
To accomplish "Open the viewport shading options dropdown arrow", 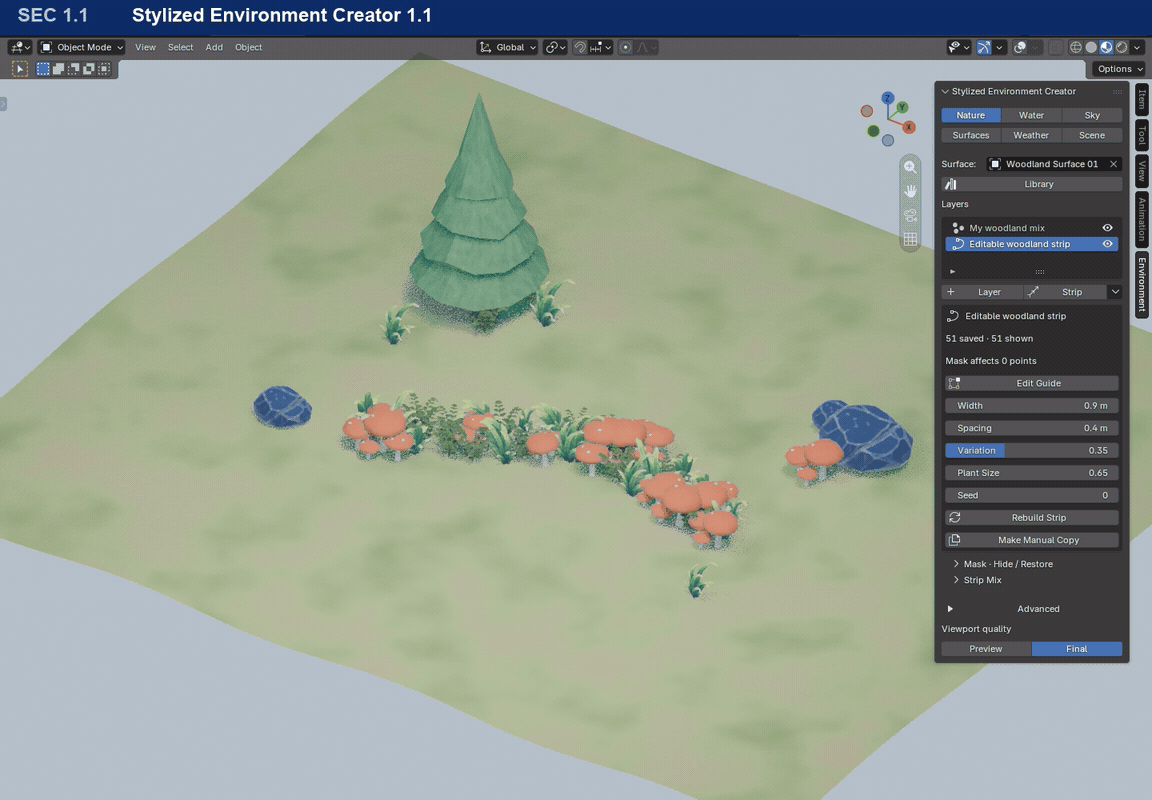I will click(1137, 47).
